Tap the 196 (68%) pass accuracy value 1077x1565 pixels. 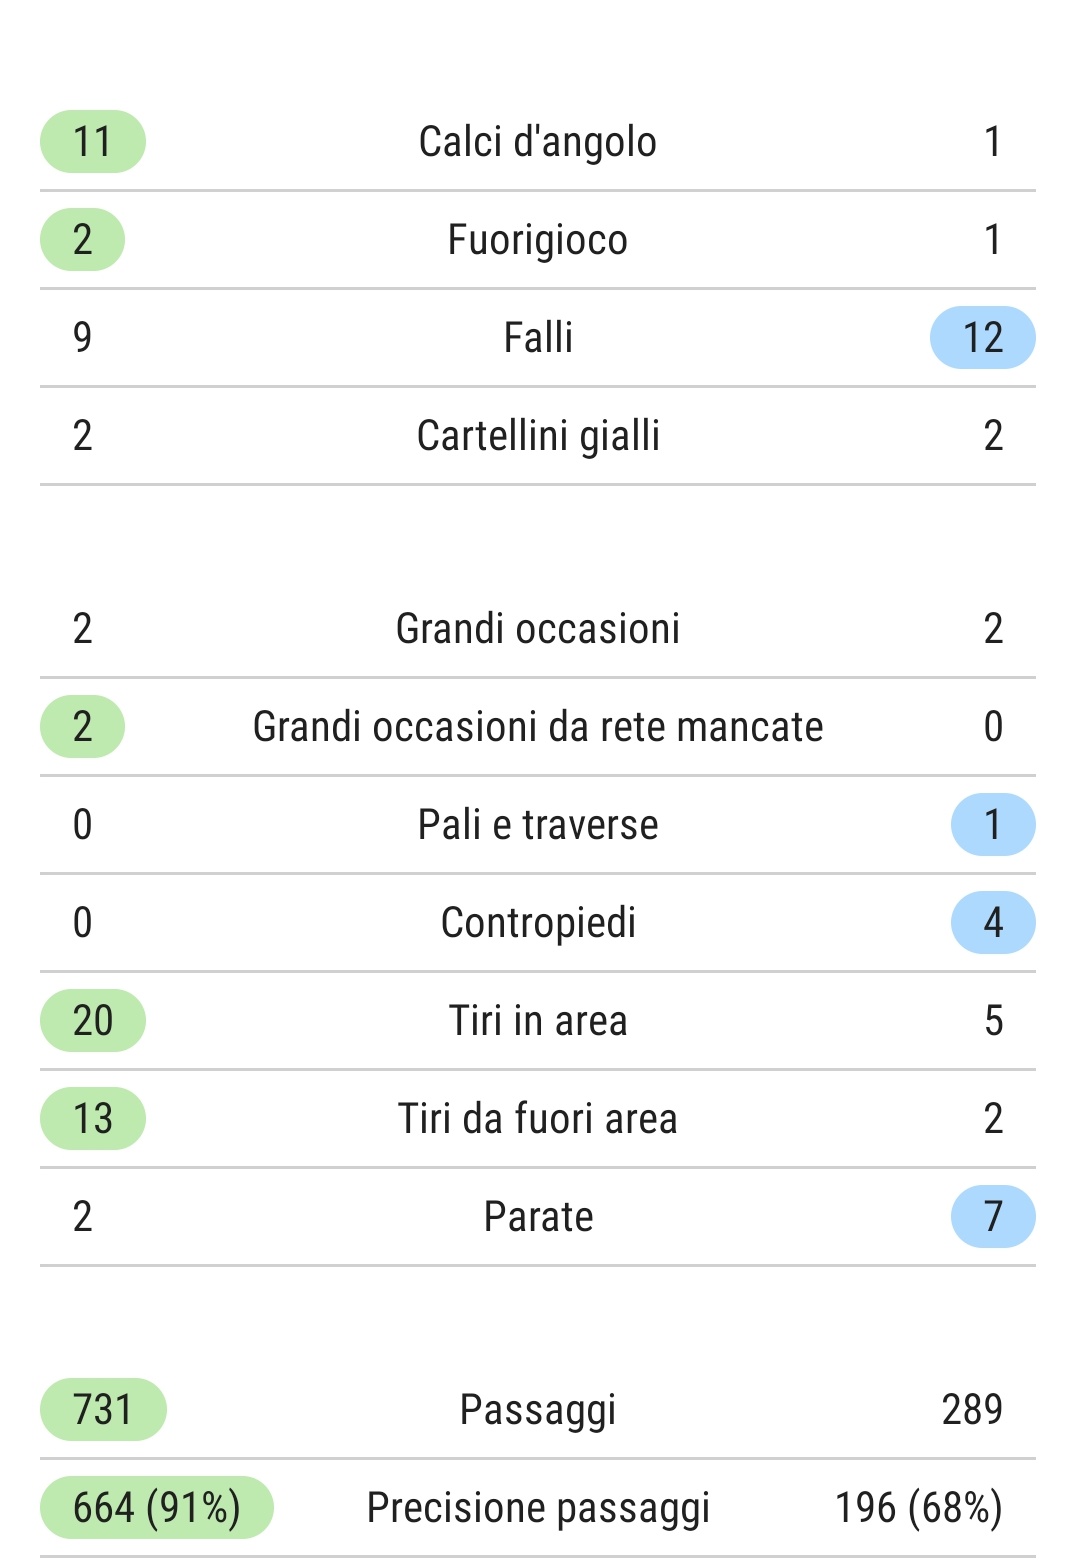point(919,1508)
